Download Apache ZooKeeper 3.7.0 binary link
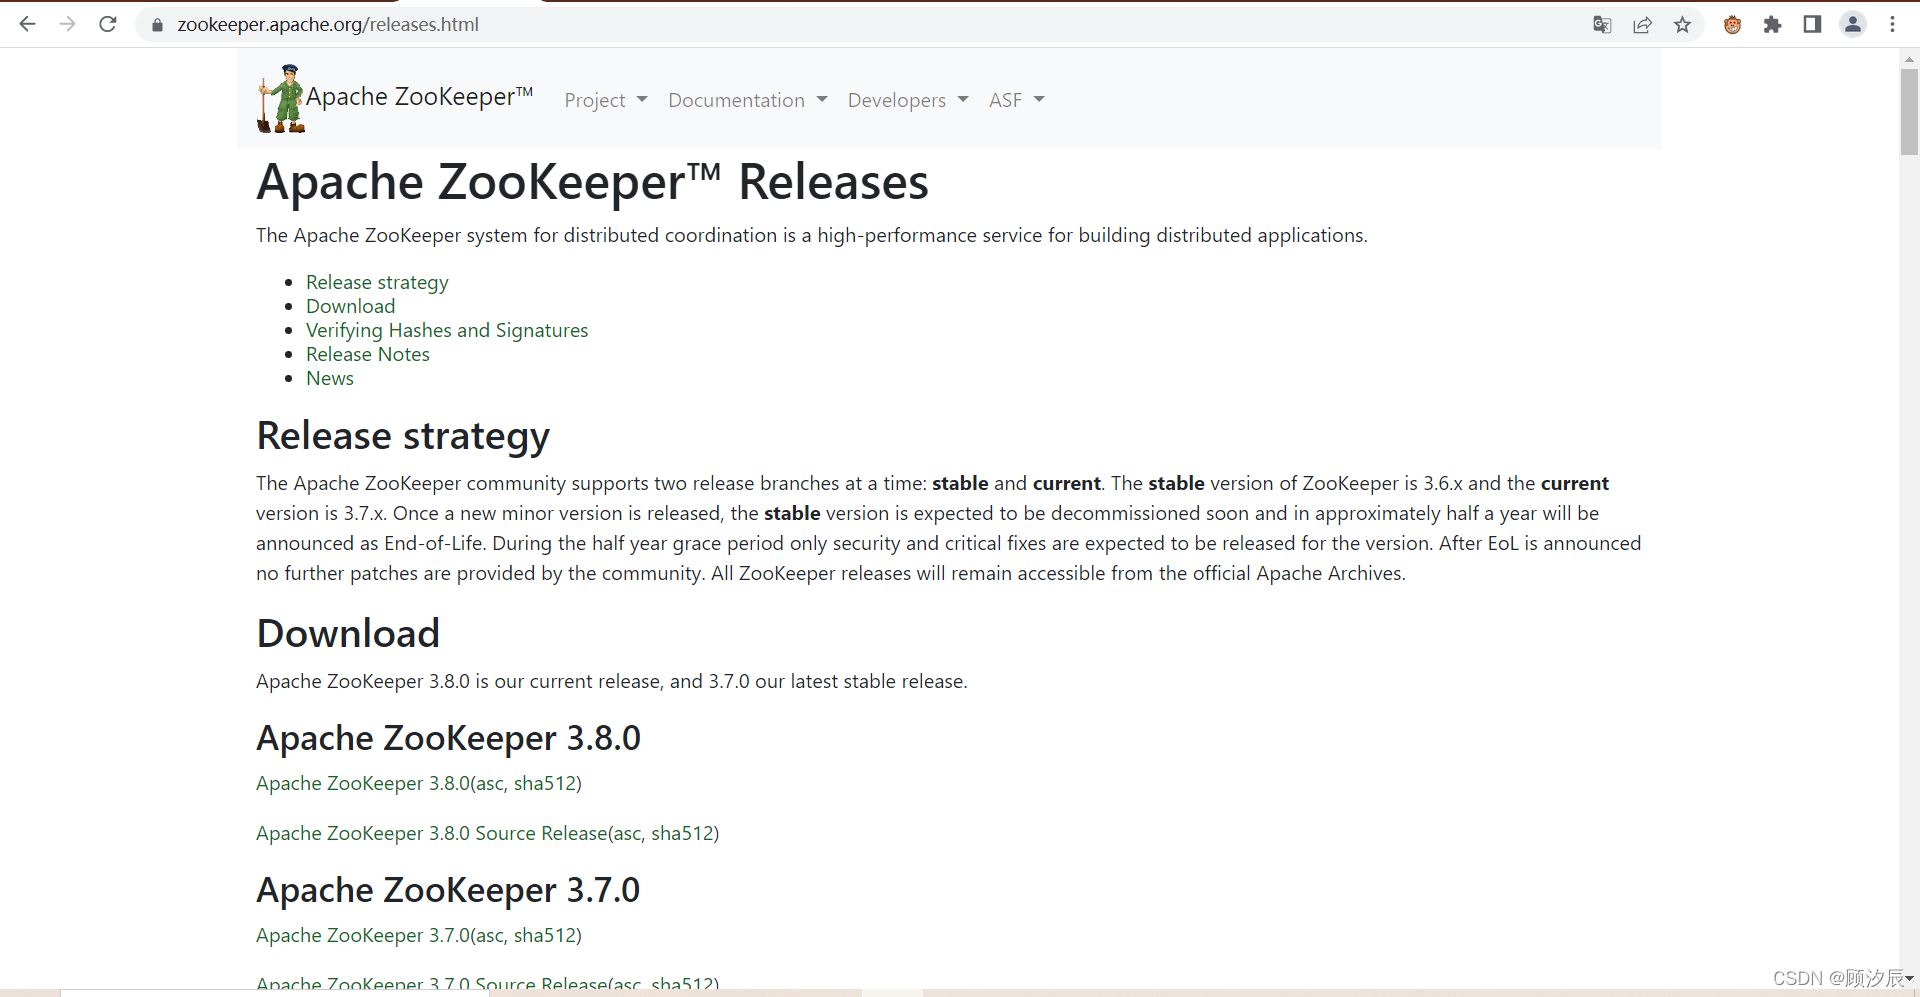This screenshot has height=997, width=1920. click(363, 936)
